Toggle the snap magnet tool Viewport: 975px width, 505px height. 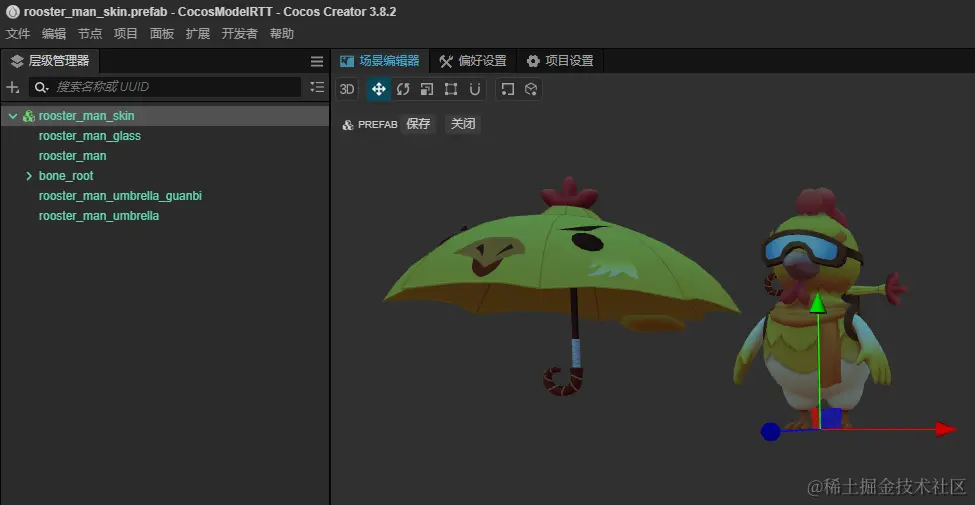point(474,89)
